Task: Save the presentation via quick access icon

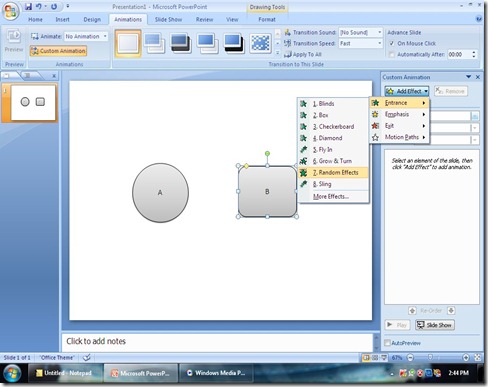Action: [x=28, y=6]
